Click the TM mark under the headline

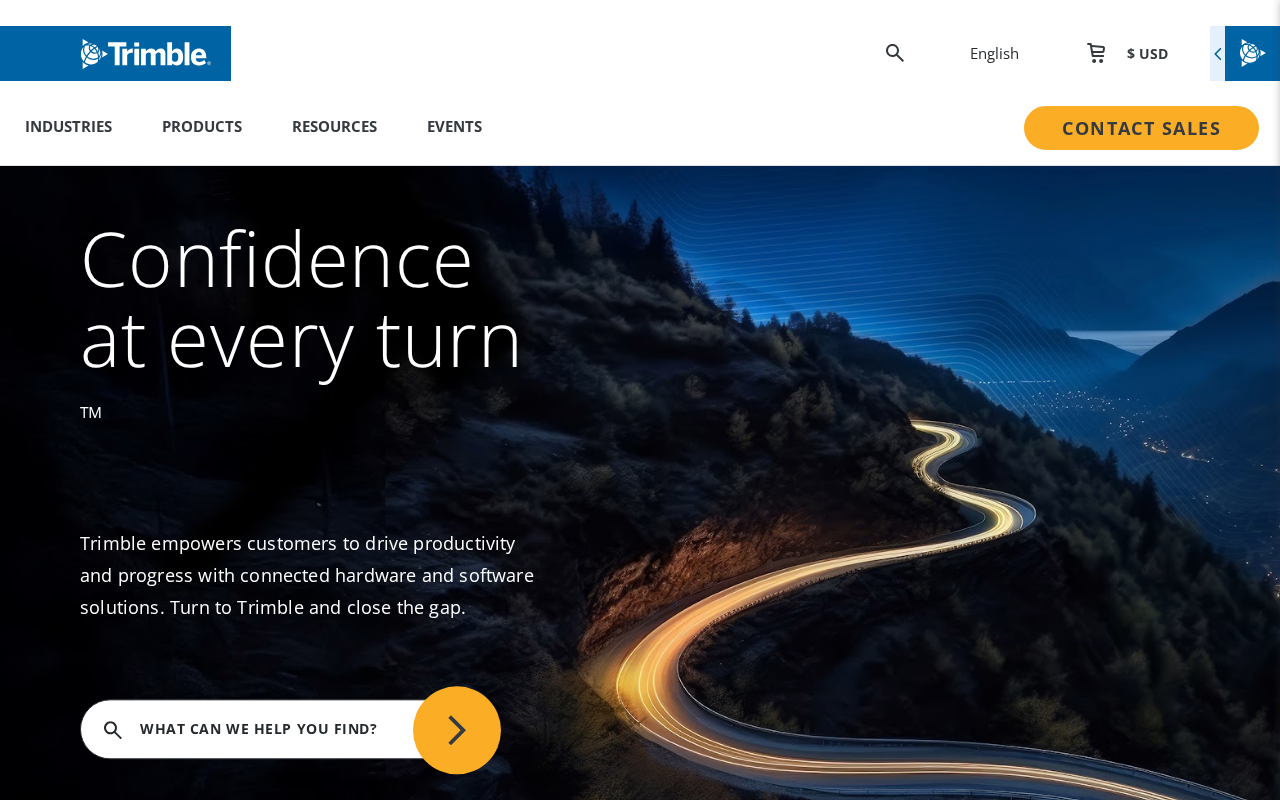pos(91,412)
